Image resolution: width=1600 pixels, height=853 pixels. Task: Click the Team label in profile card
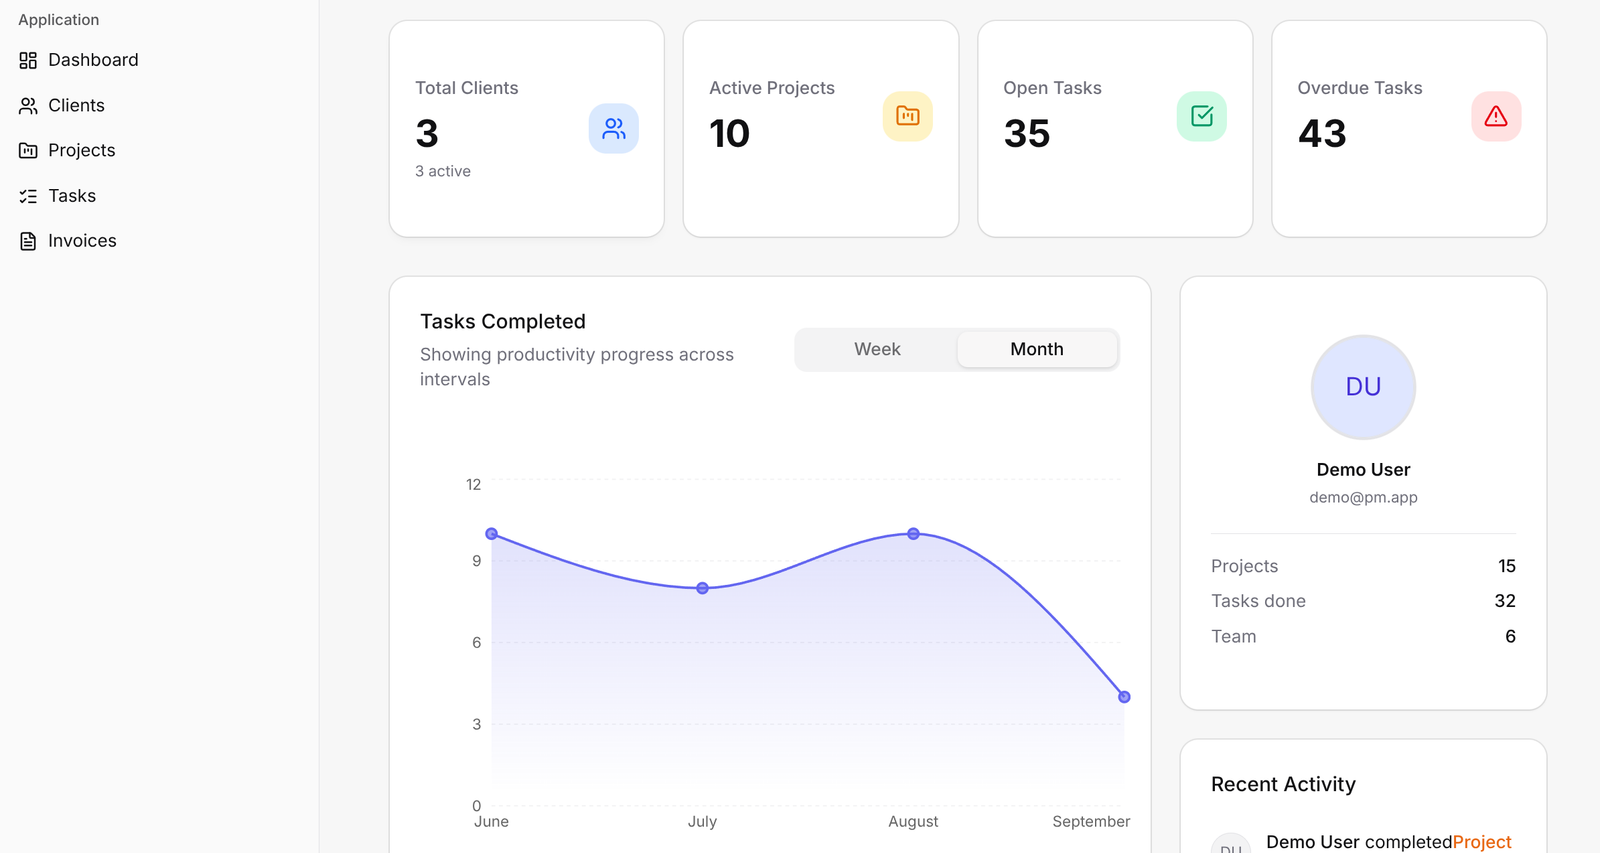tap(1233, 636)
